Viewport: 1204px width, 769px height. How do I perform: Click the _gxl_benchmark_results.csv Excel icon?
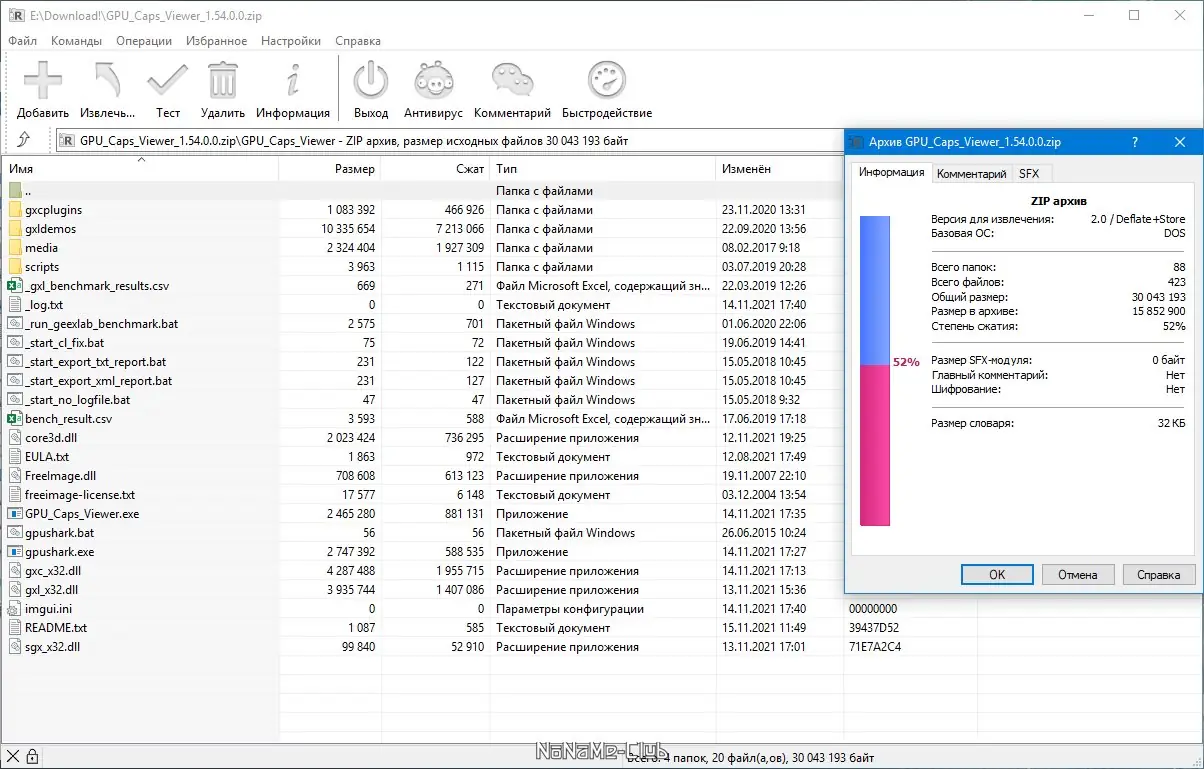click(15, 286)
